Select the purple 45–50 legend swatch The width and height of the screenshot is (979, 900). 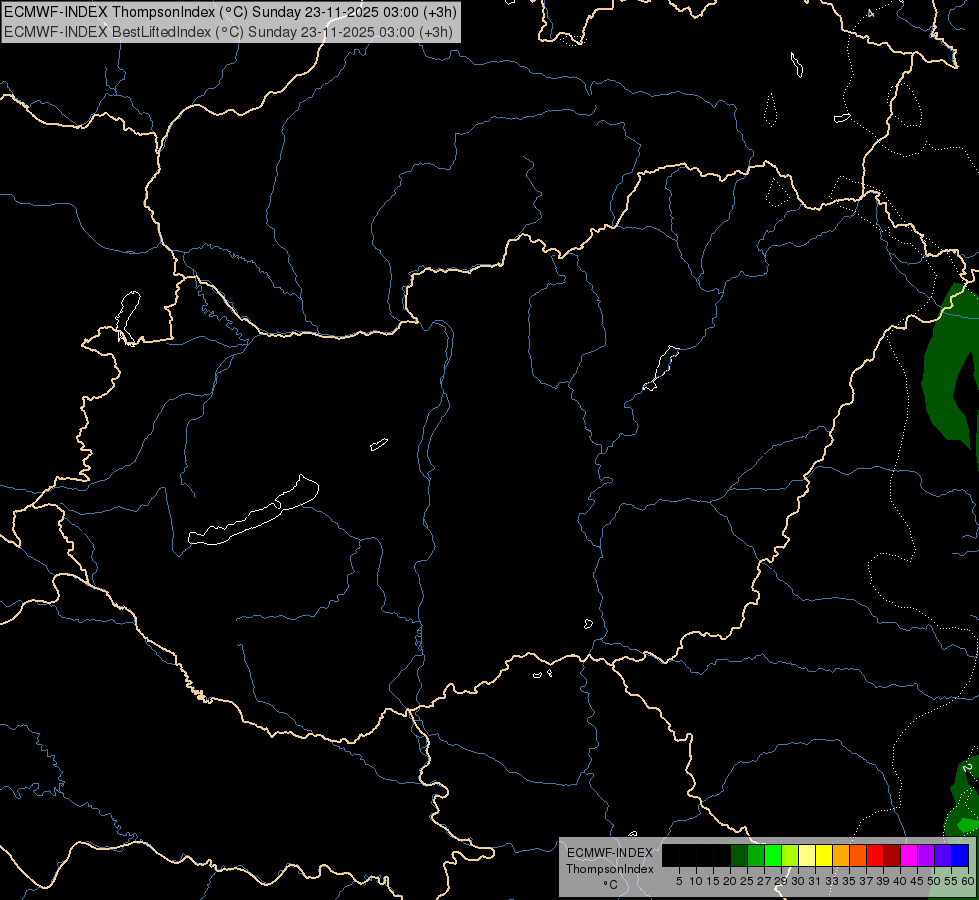coord(926,856)
